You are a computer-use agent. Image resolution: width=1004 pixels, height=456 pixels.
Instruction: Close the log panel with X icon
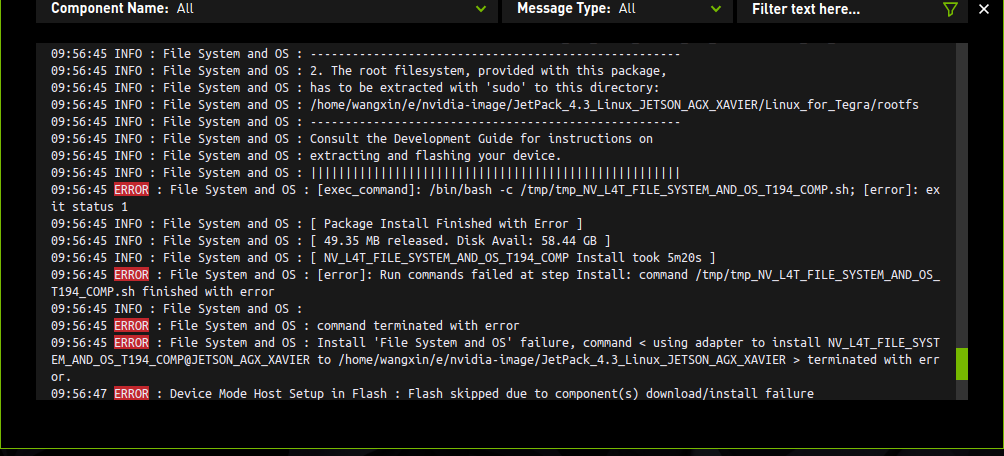[x=984, y=9]
